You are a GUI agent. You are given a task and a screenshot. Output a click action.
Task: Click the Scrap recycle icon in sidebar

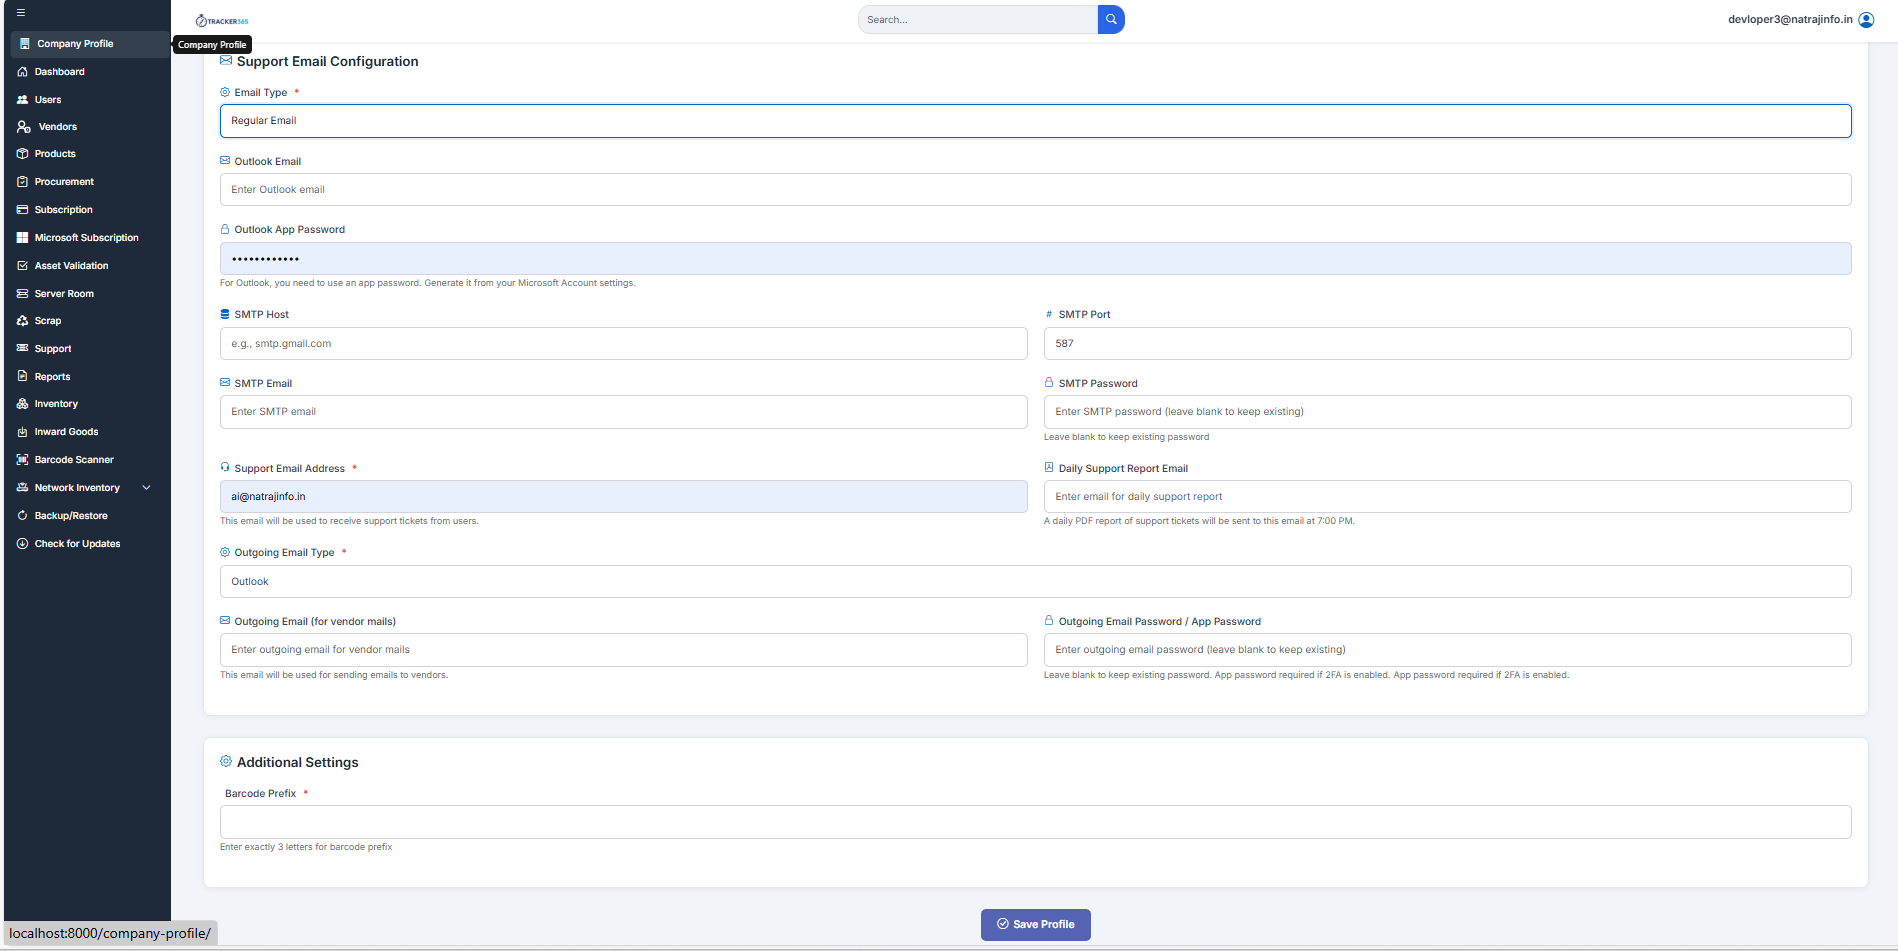[22, 321]
